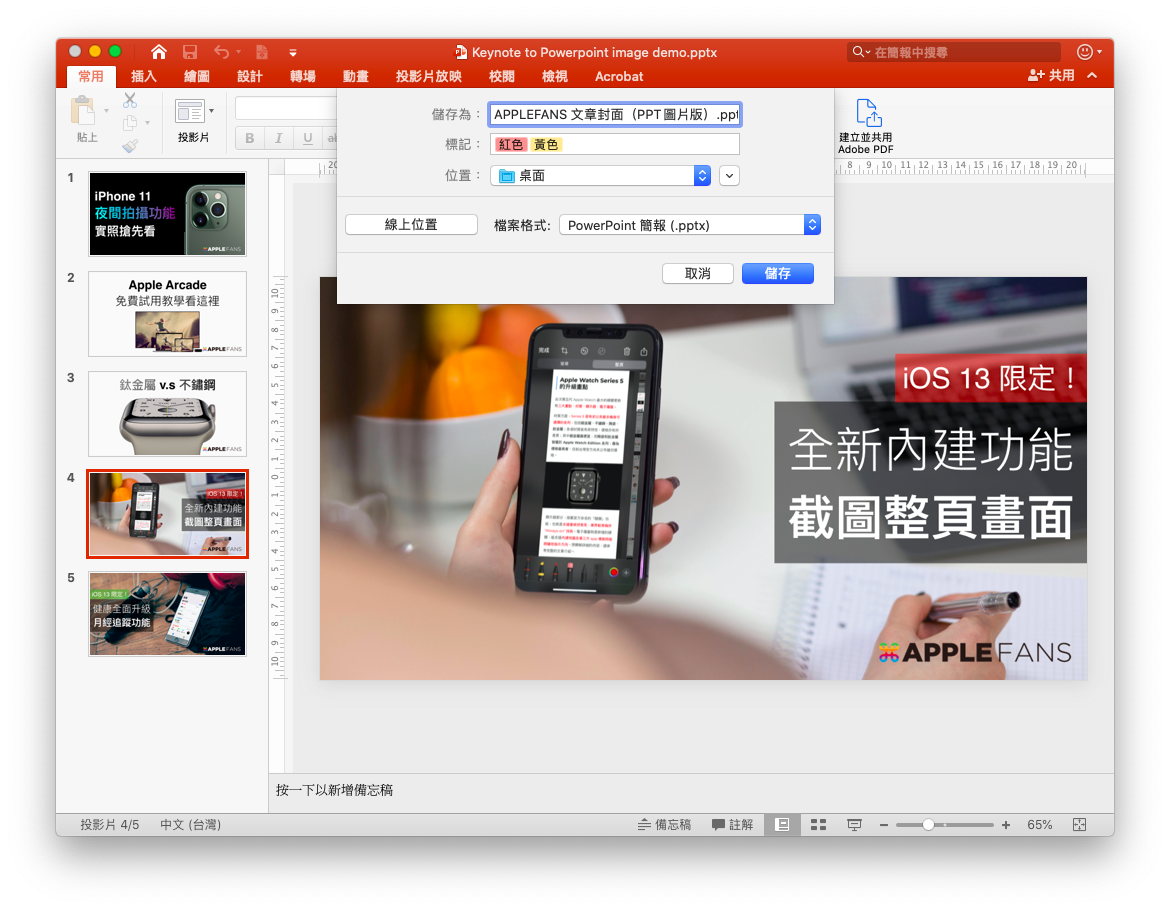Switch to Slide Sorter grid view icon

pyautogui.click(x=819, y=824)
